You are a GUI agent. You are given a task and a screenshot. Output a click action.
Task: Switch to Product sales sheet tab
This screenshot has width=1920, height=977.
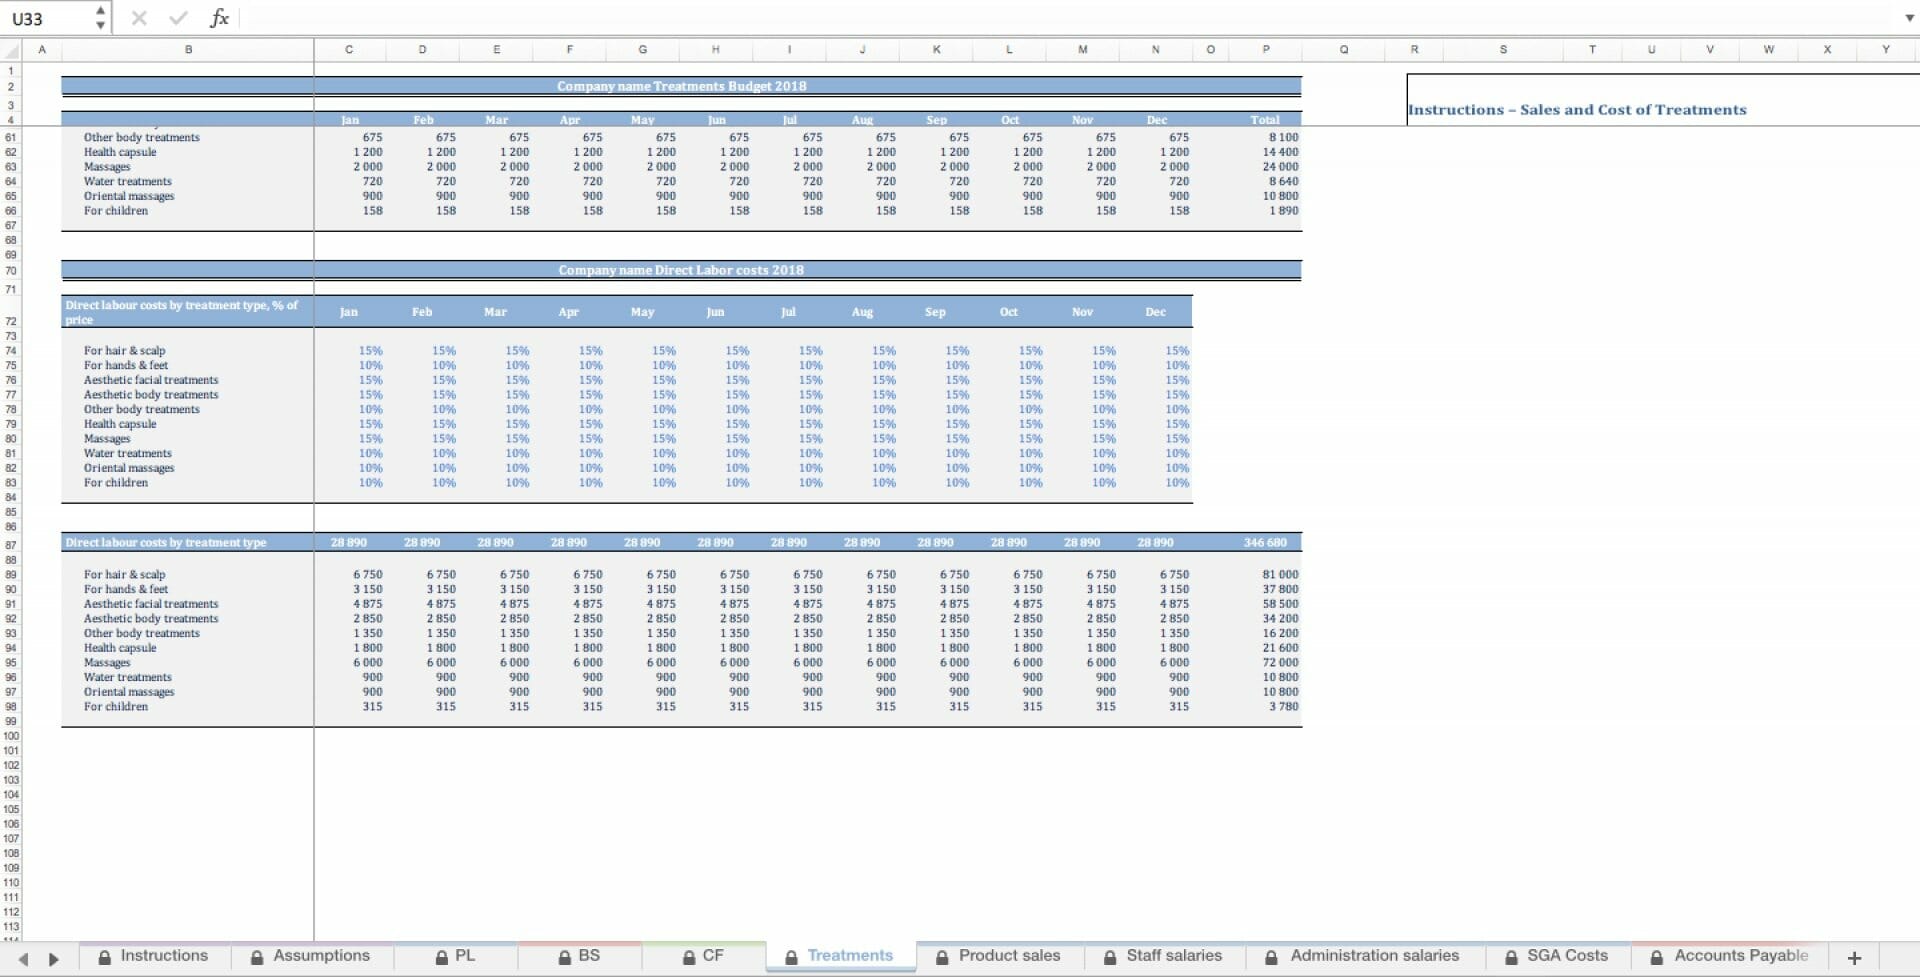998,956
